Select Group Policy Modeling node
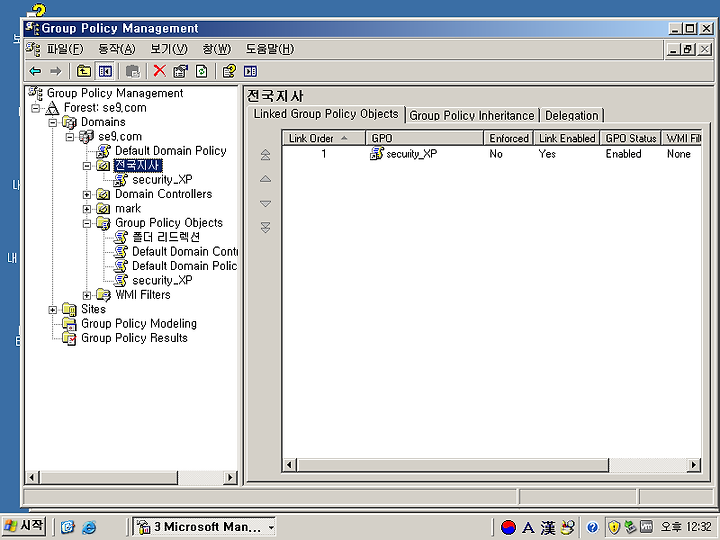 click(139, 324)
